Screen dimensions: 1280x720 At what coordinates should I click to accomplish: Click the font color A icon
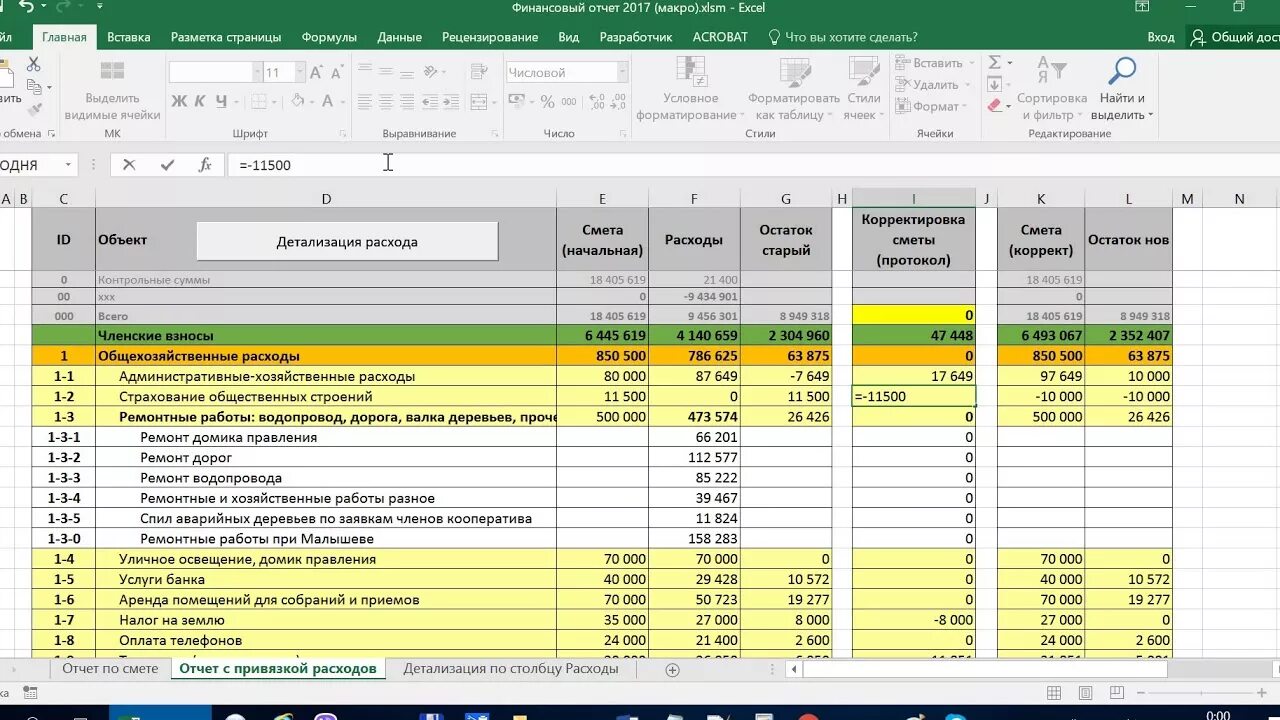click(x=326, y=102)
